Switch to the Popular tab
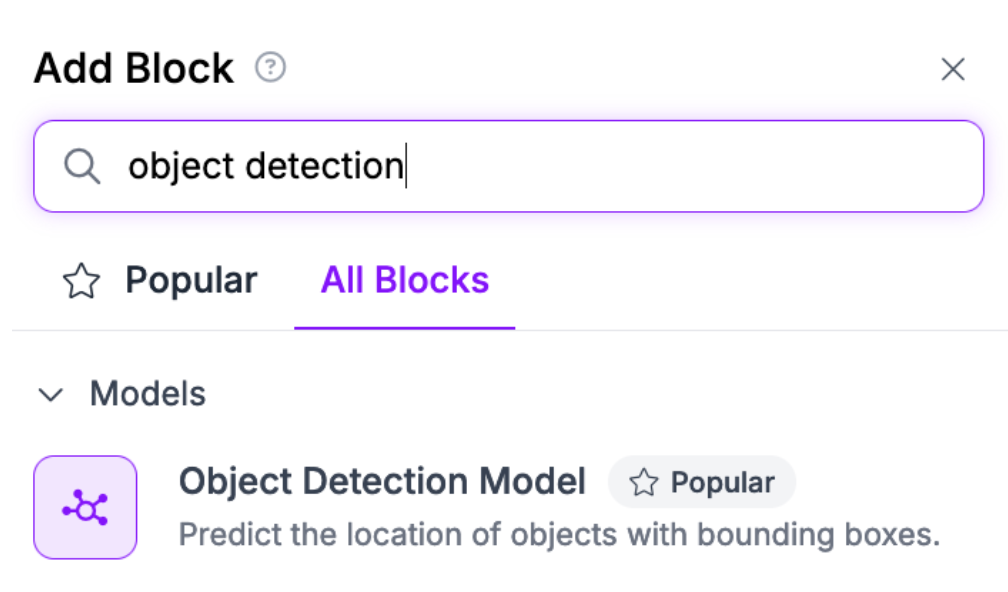Screen dimensions: 1008x592 point(190,280)
